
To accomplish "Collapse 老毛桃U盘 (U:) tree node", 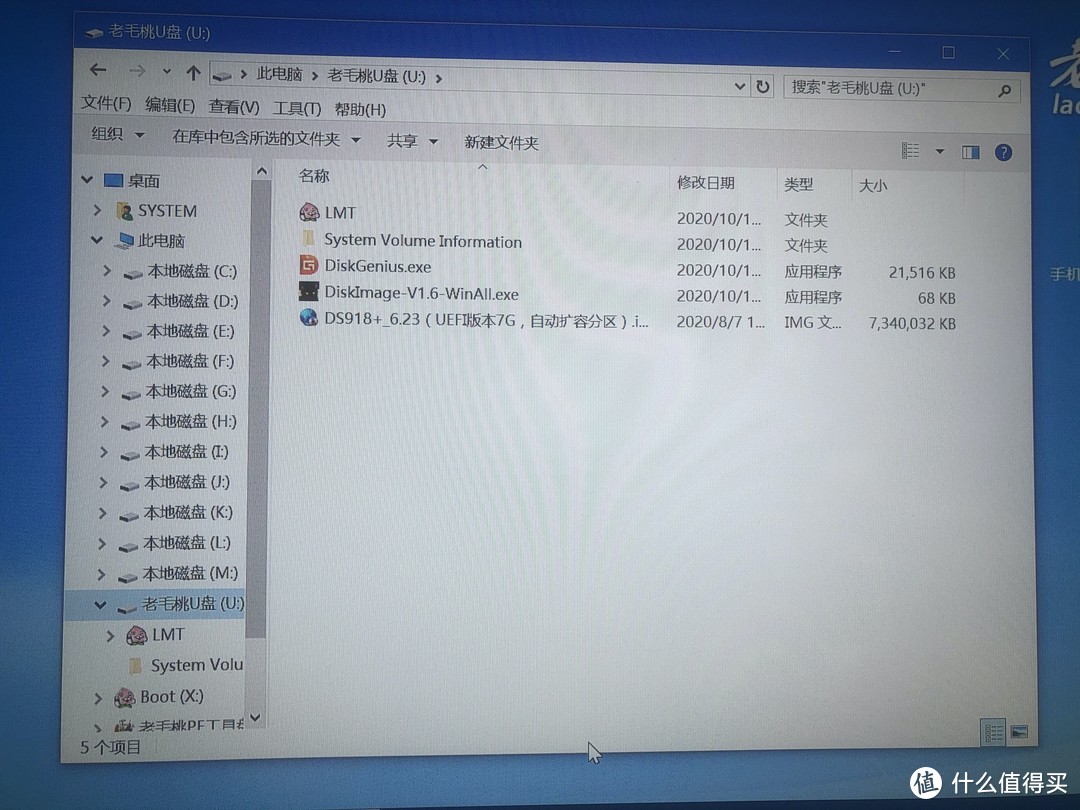I will pos(101,605).
